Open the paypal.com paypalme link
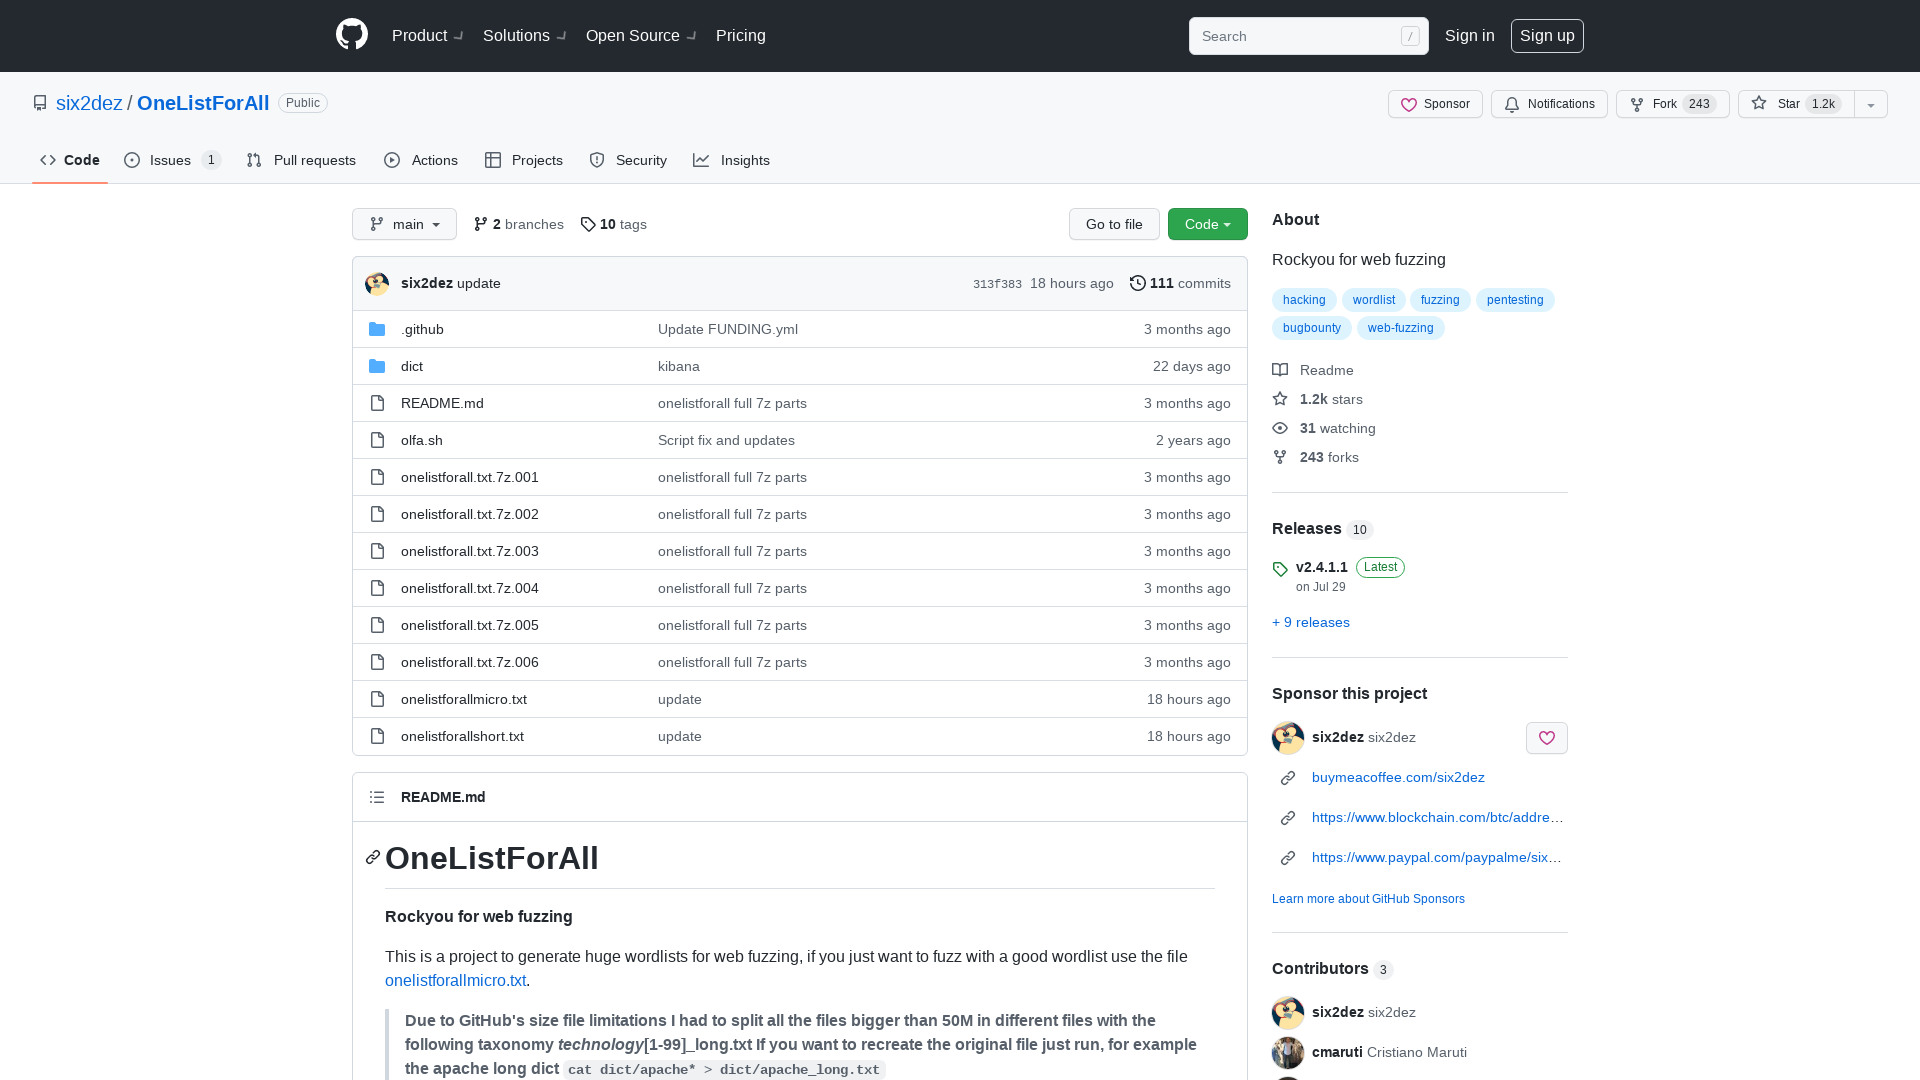Screen dimensions: 1920x1080 (x=1437, y=857)
